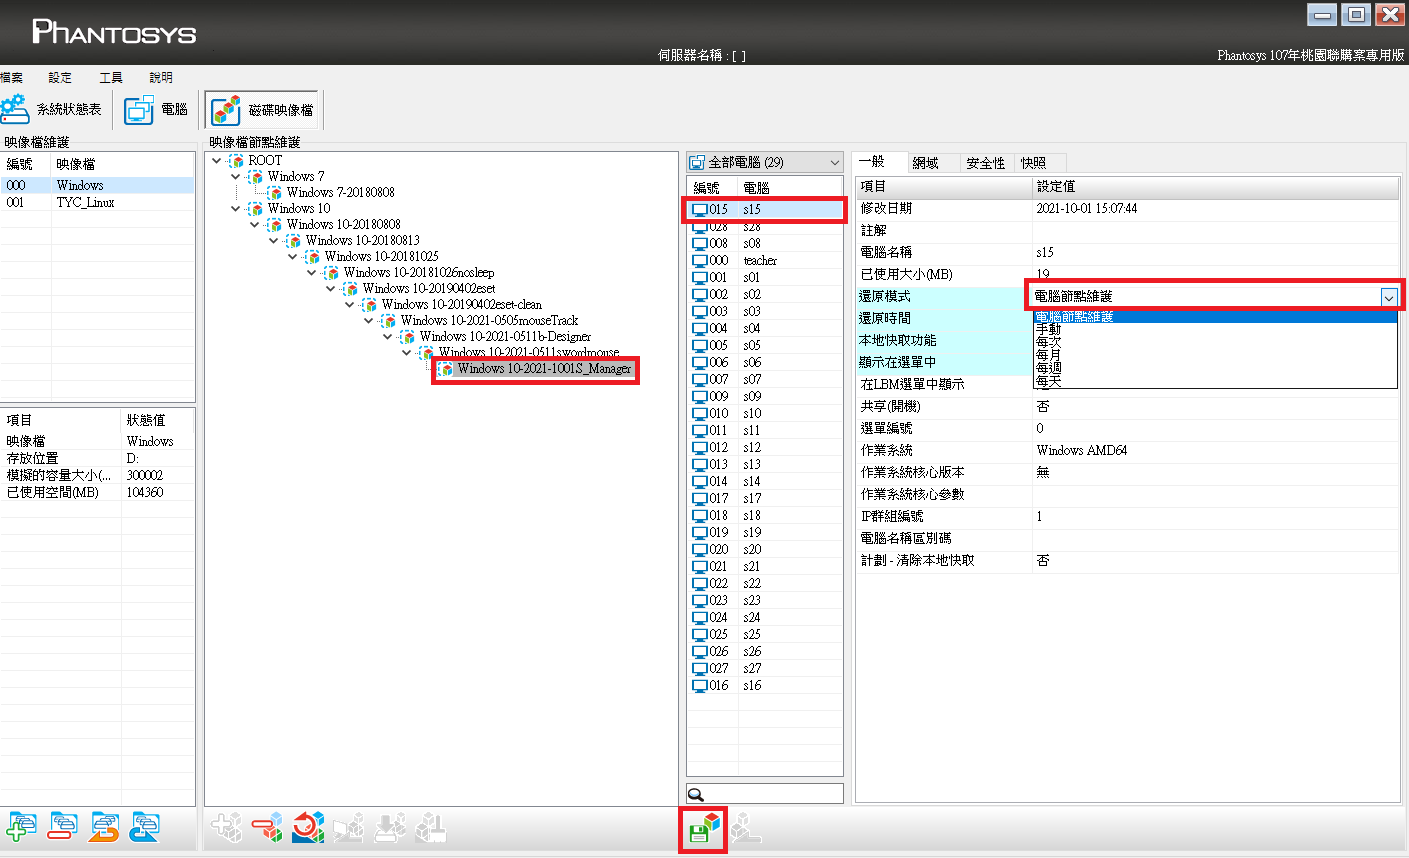The image size is (1409, 858).
Task: Click the green floppy save settings icon
Action: click(x=703, y=828)
